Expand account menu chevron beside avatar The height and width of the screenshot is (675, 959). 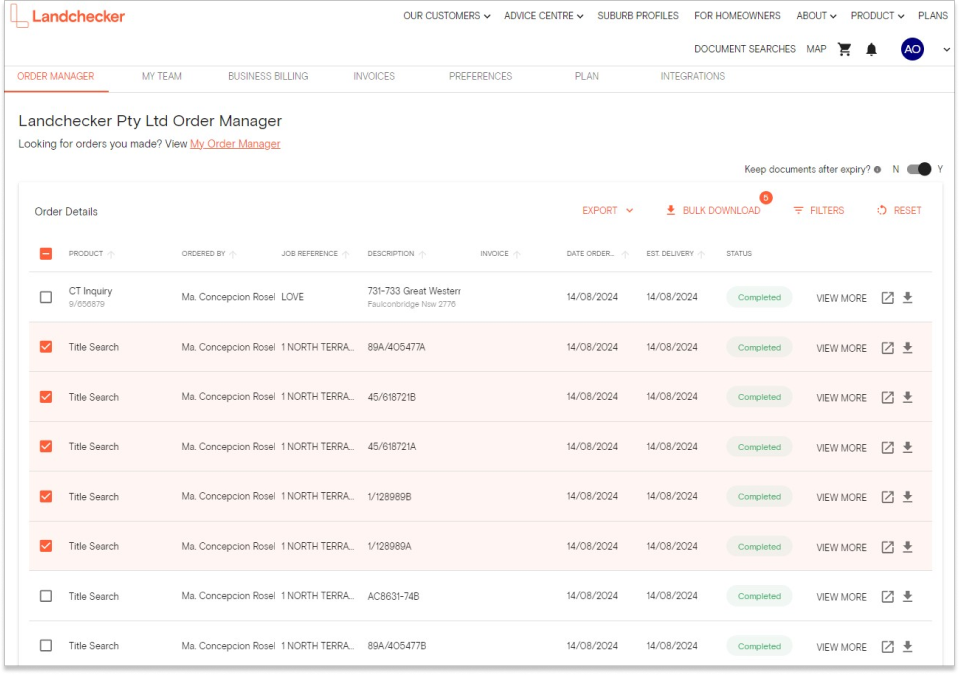coord(946,50)
